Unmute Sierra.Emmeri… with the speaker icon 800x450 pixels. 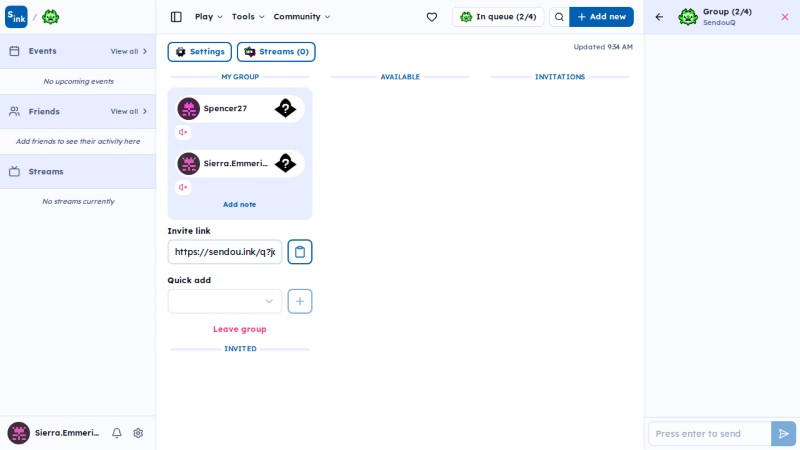[183, 187]
